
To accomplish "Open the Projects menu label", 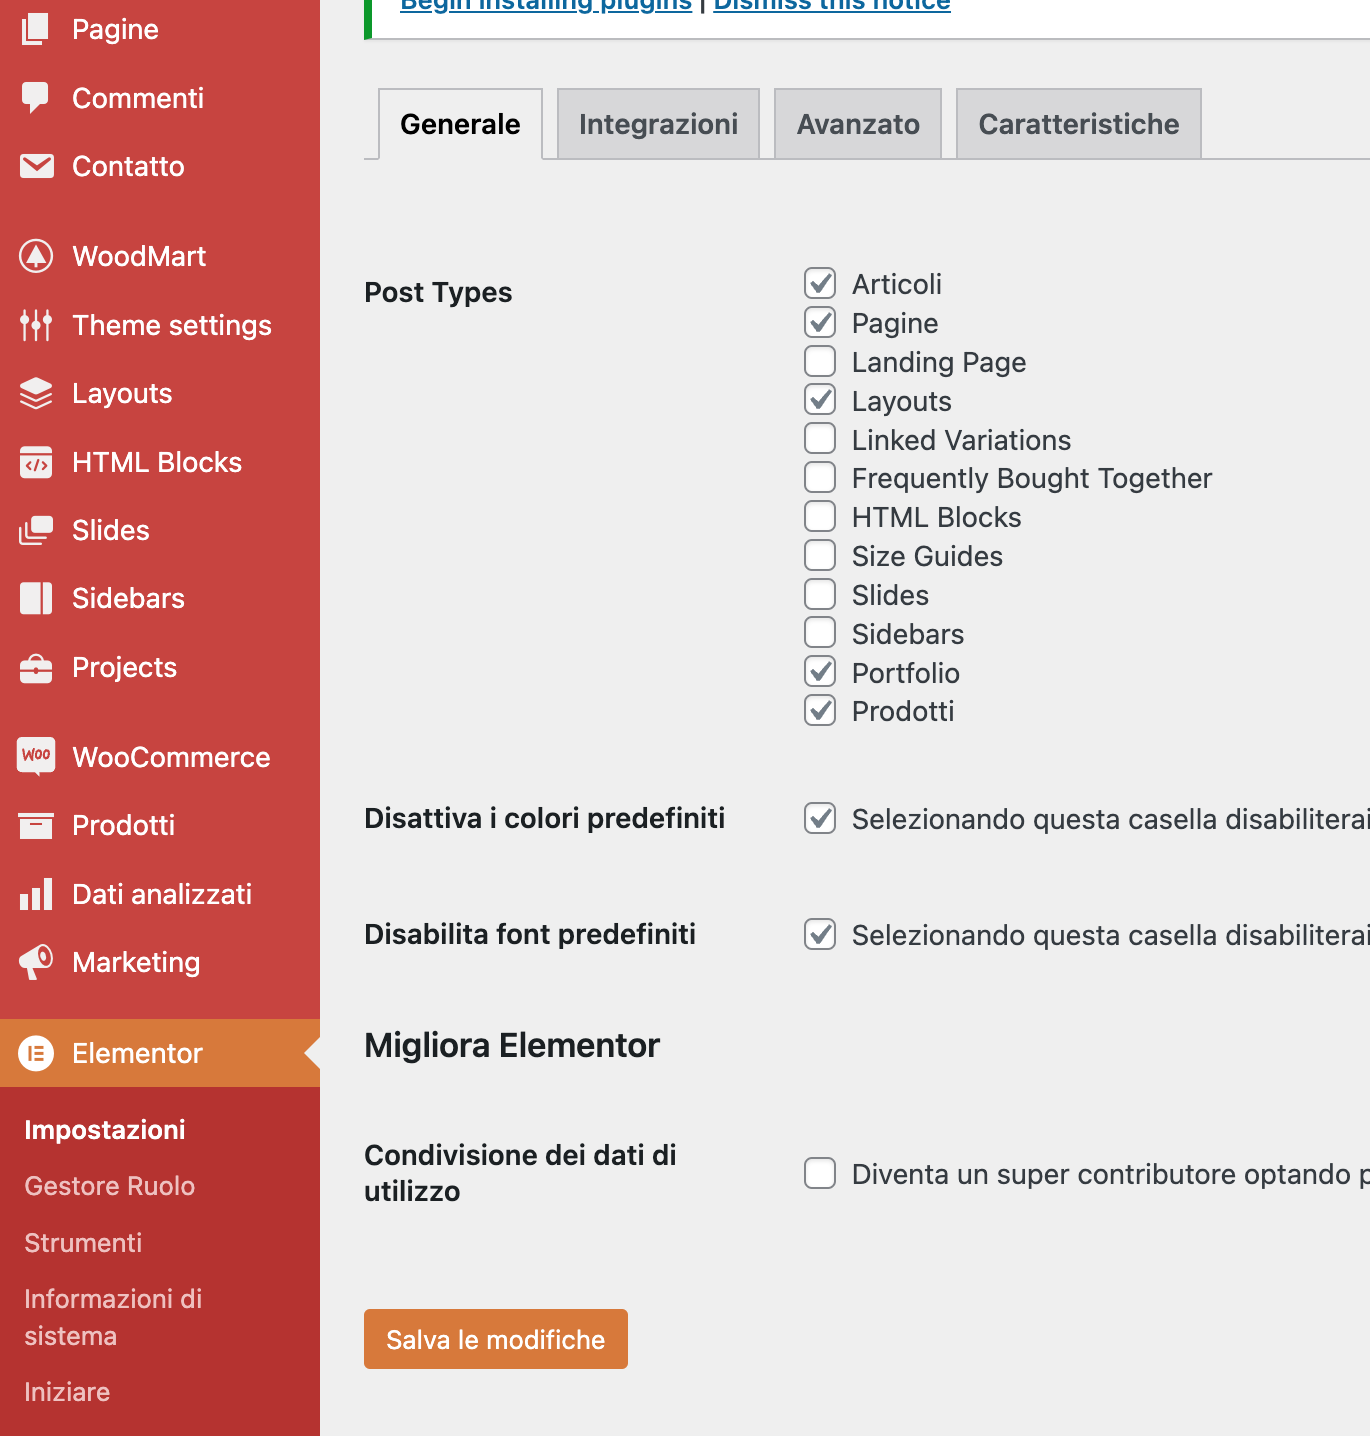I will point(124,667).
